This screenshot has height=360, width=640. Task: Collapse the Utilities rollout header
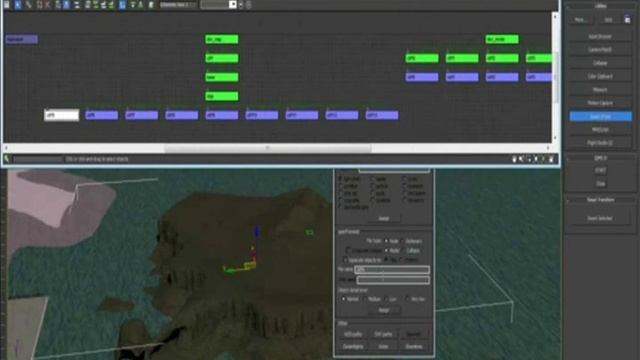600,6
